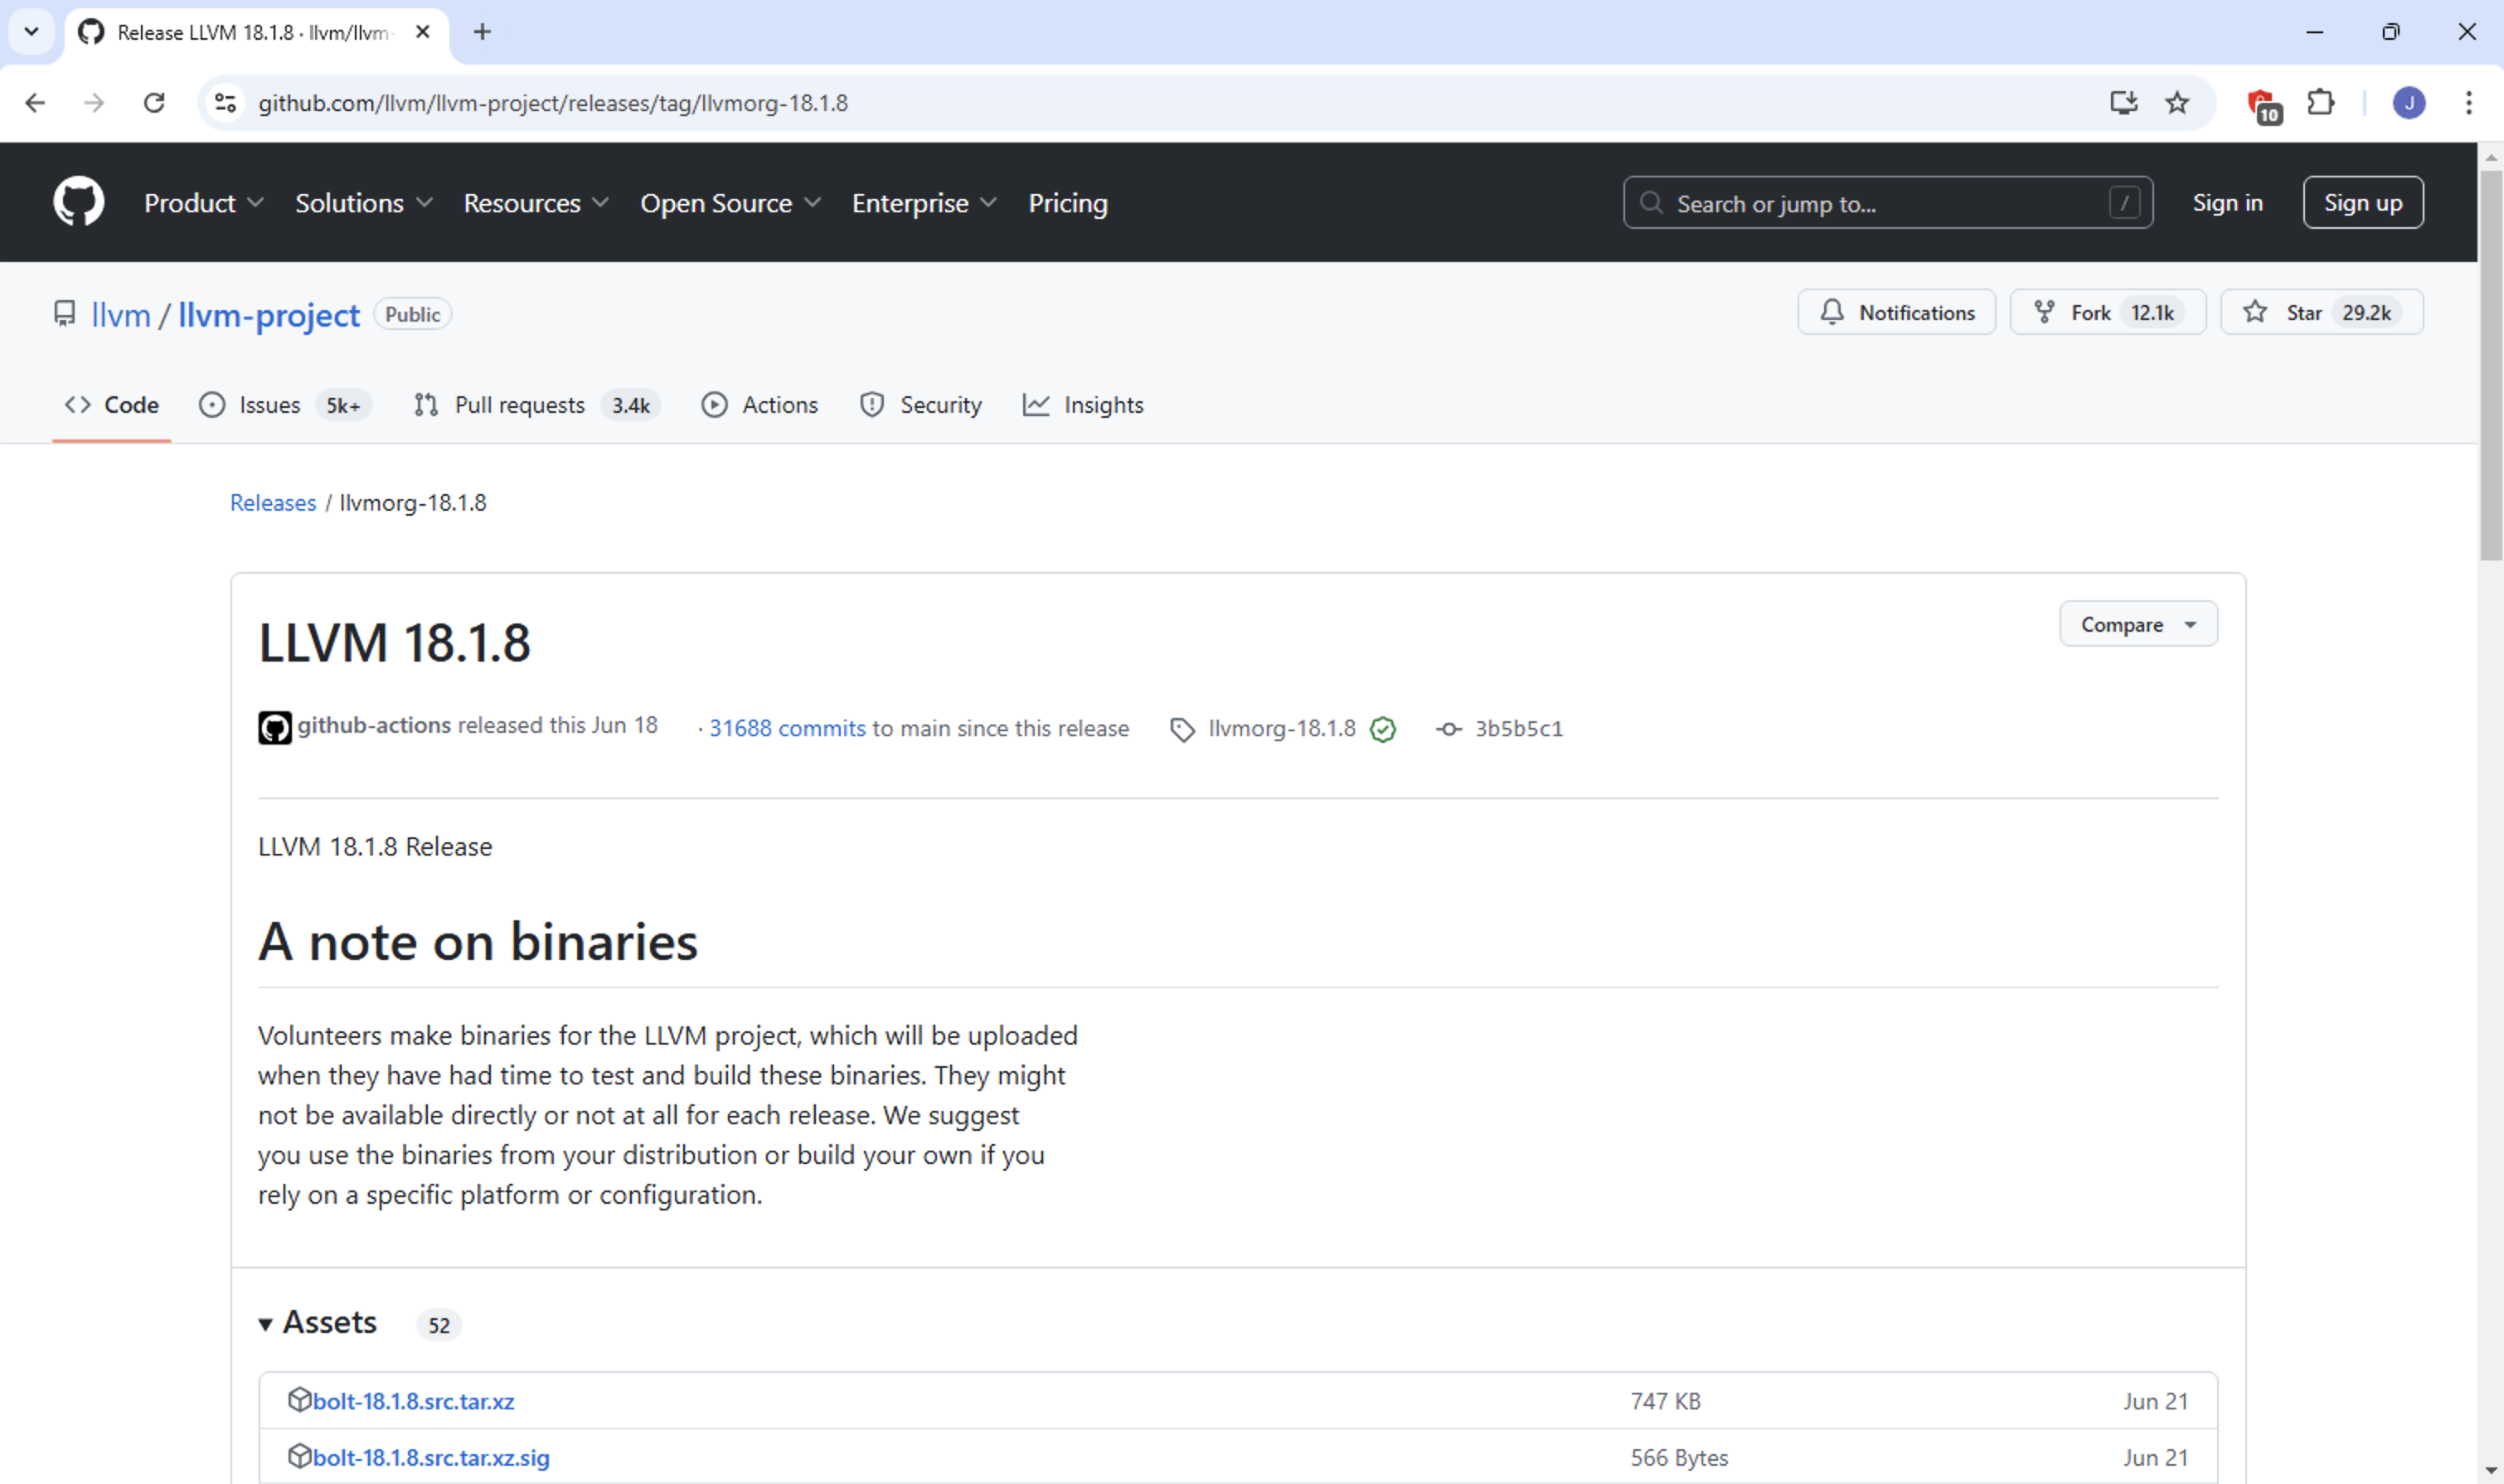
Task: Open the browser extensions puzzle icon
Action: (2320, 103)
